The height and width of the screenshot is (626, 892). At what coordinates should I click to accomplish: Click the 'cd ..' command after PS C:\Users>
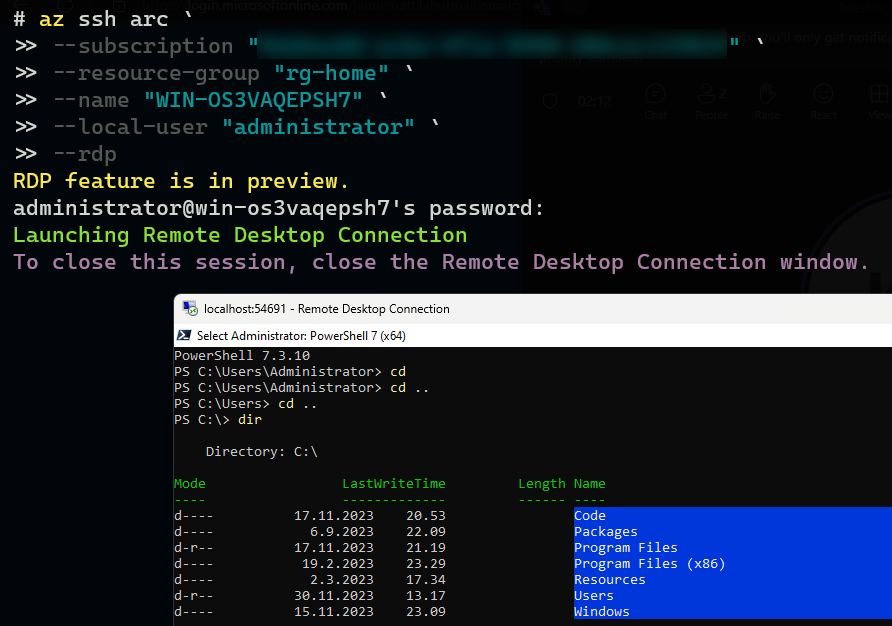(x=297, y=403)
